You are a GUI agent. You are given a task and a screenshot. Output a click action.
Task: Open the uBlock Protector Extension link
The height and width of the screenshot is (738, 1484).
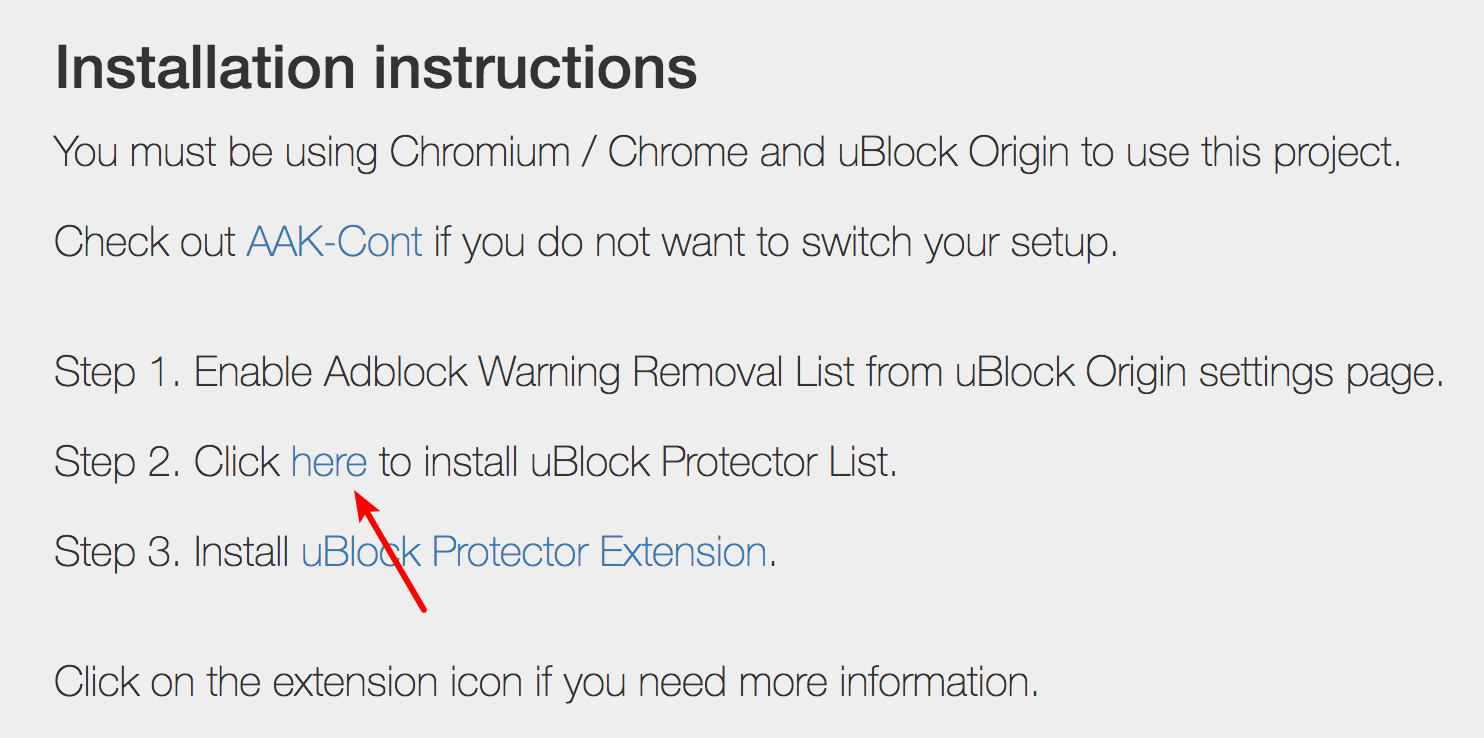click(534, 552)
